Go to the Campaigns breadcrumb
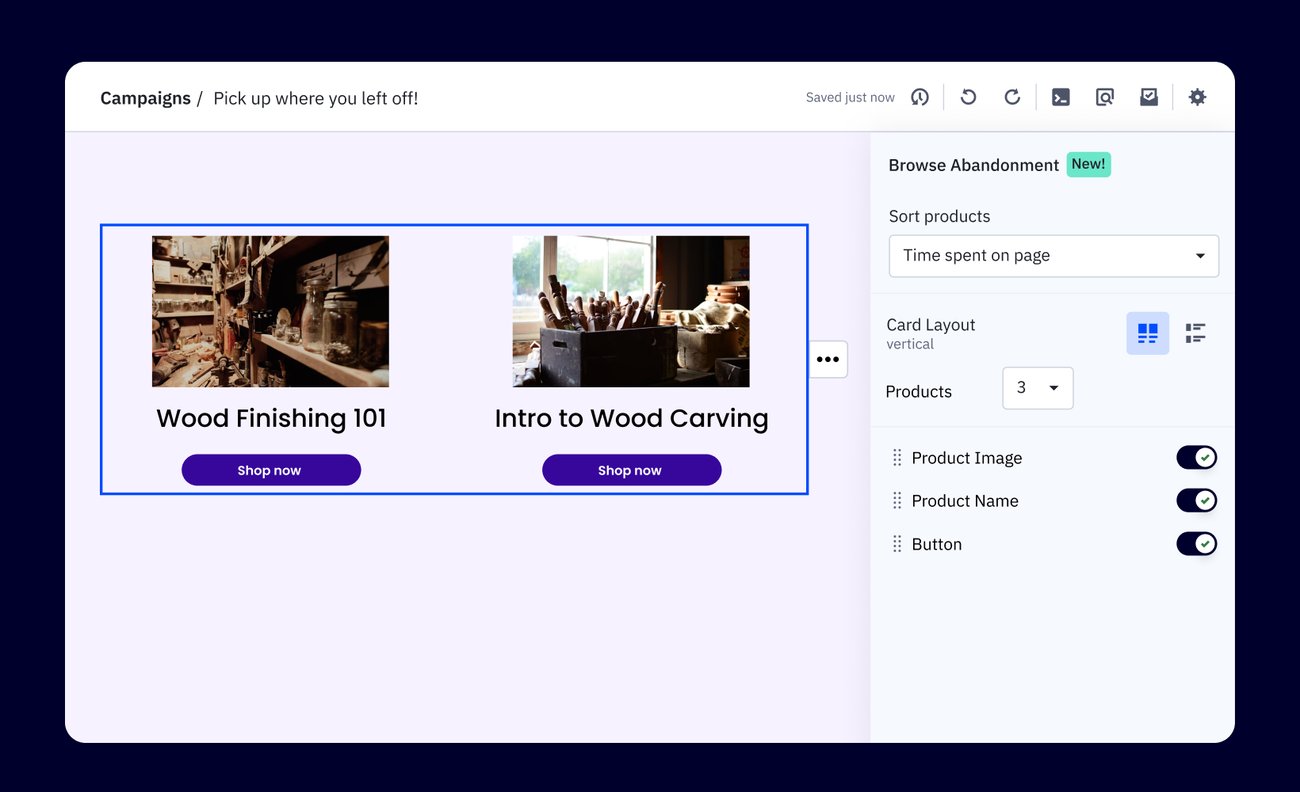 point(145,98)
